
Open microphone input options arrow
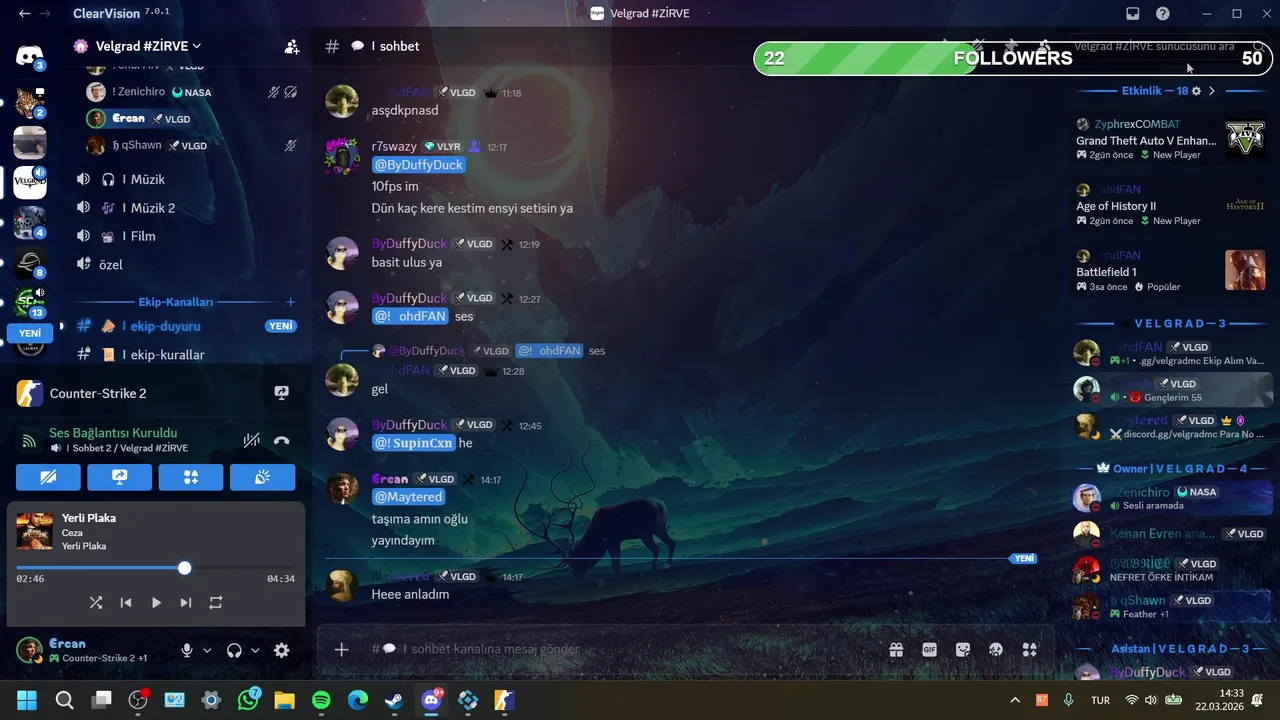tap(207, 650)
